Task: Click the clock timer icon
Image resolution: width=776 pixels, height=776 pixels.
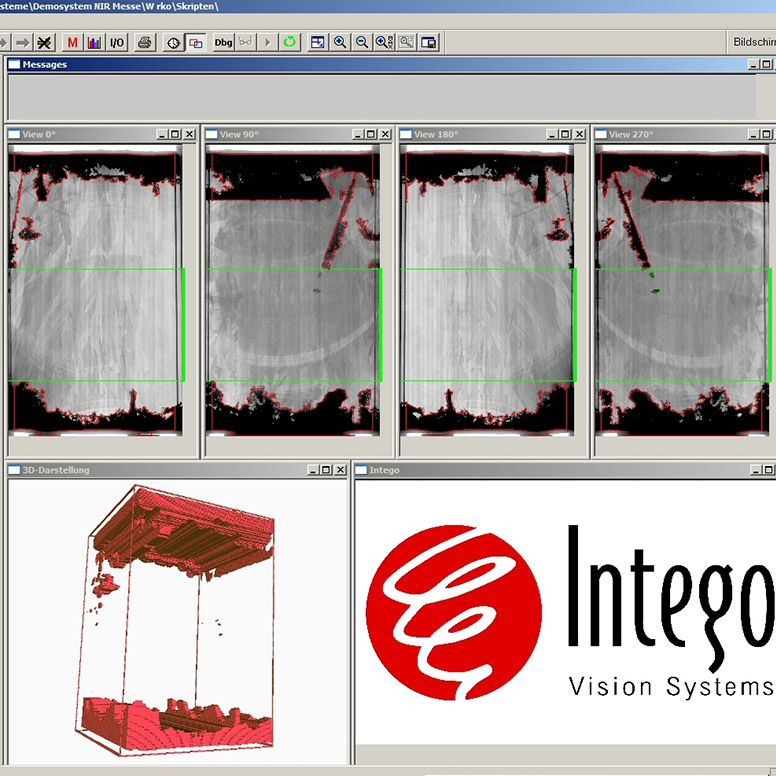Action: 173,43
